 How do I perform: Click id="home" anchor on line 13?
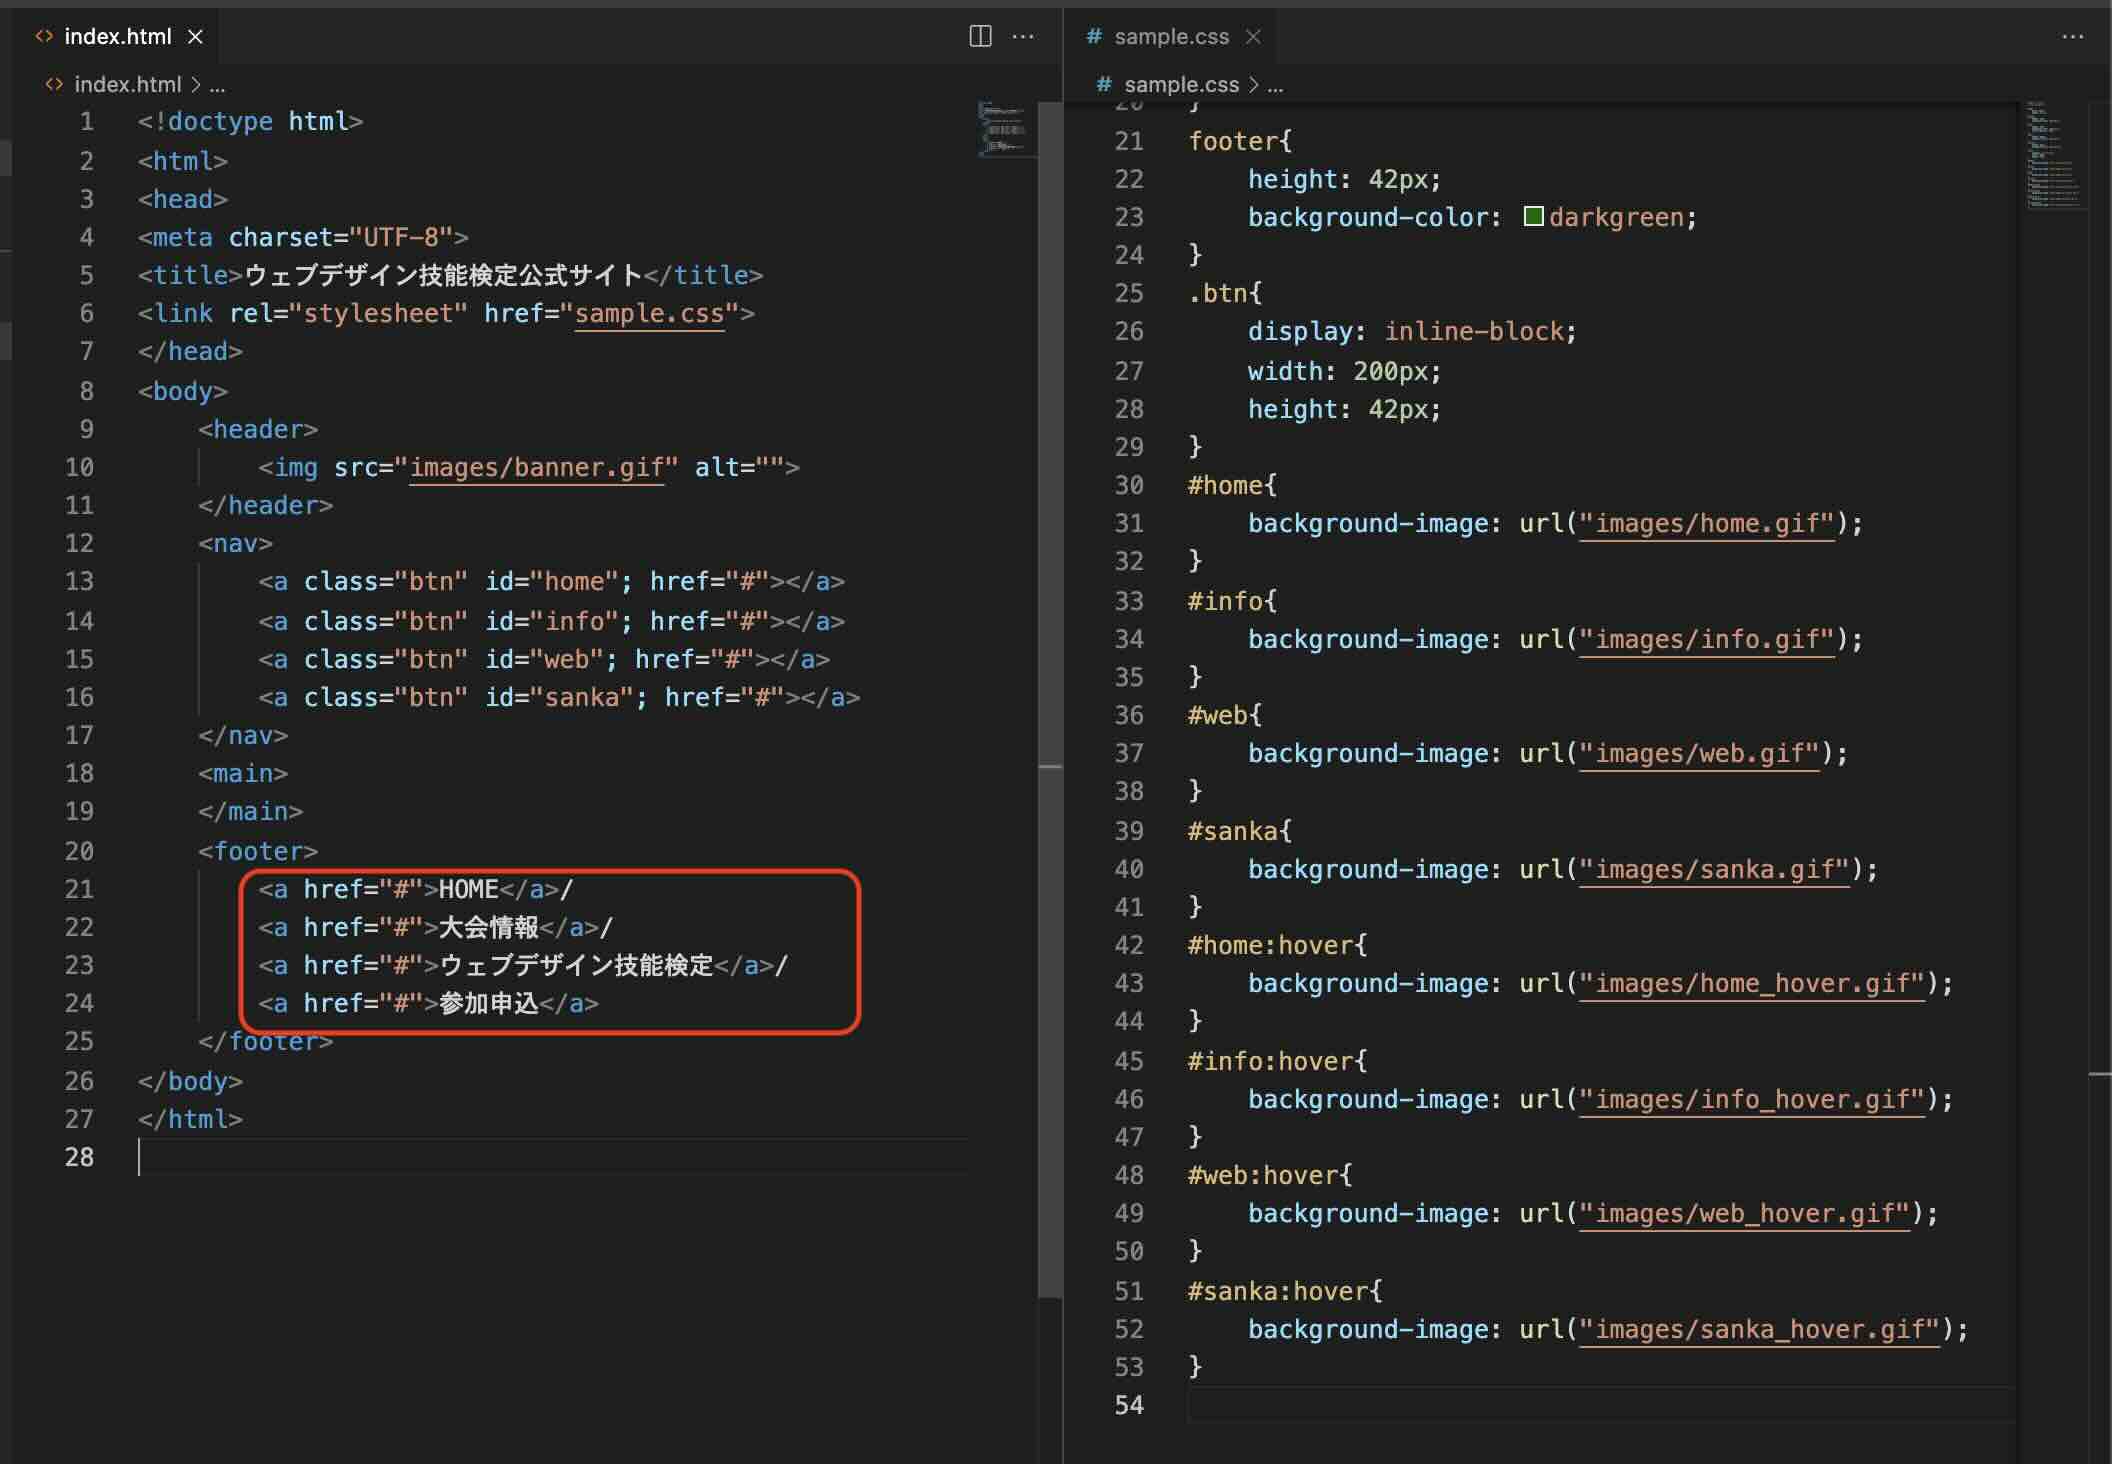(x=551, y=582)
